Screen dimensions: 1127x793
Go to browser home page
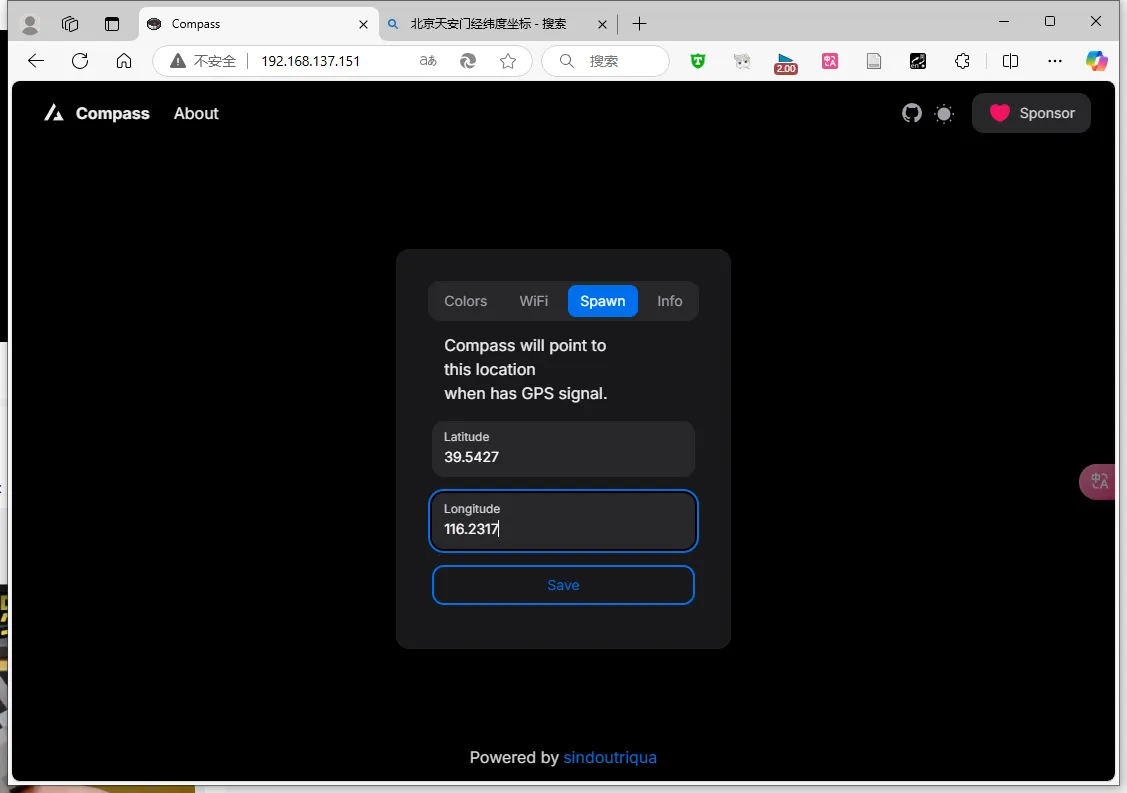click(x=124, y=61)
